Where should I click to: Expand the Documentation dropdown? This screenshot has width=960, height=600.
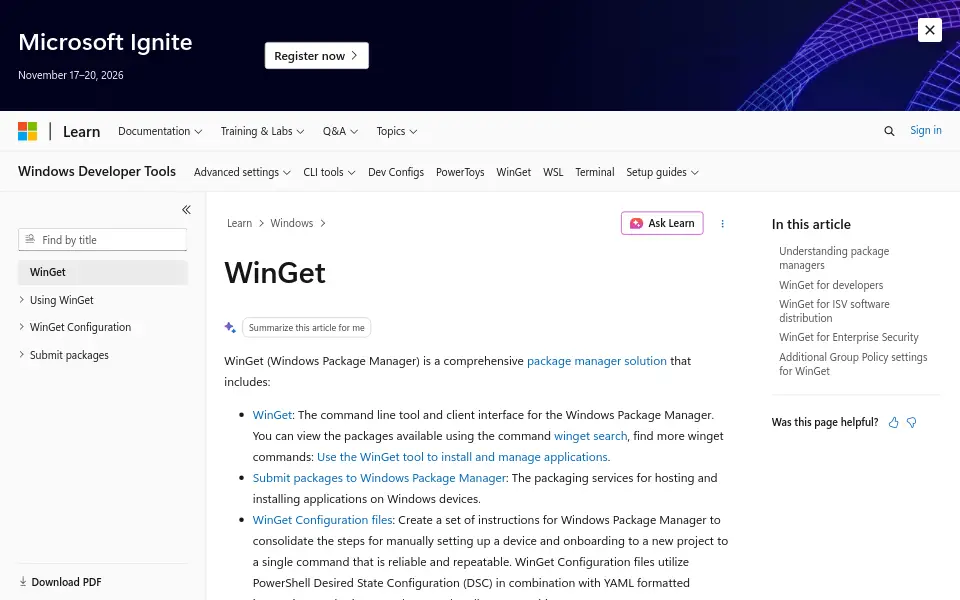pyautogui.click(x=160, y=131)
